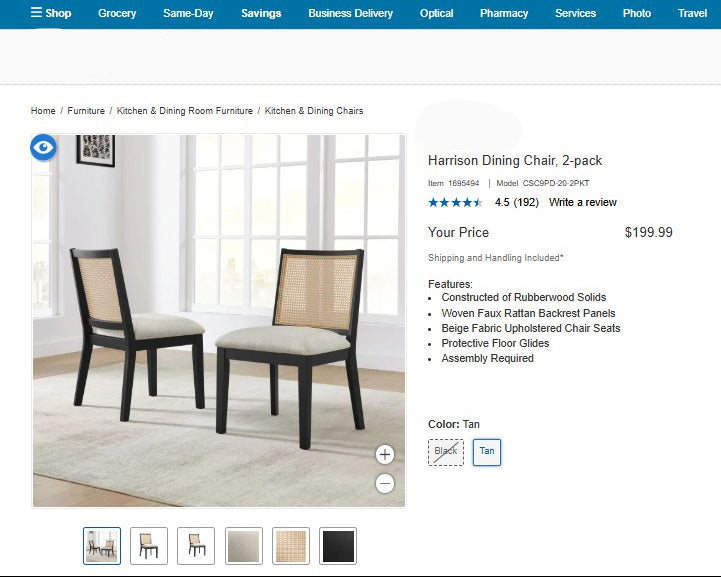721x577 pixels.
Task: Select the second thumbnail with a front-facing chair
Action: 149,546
